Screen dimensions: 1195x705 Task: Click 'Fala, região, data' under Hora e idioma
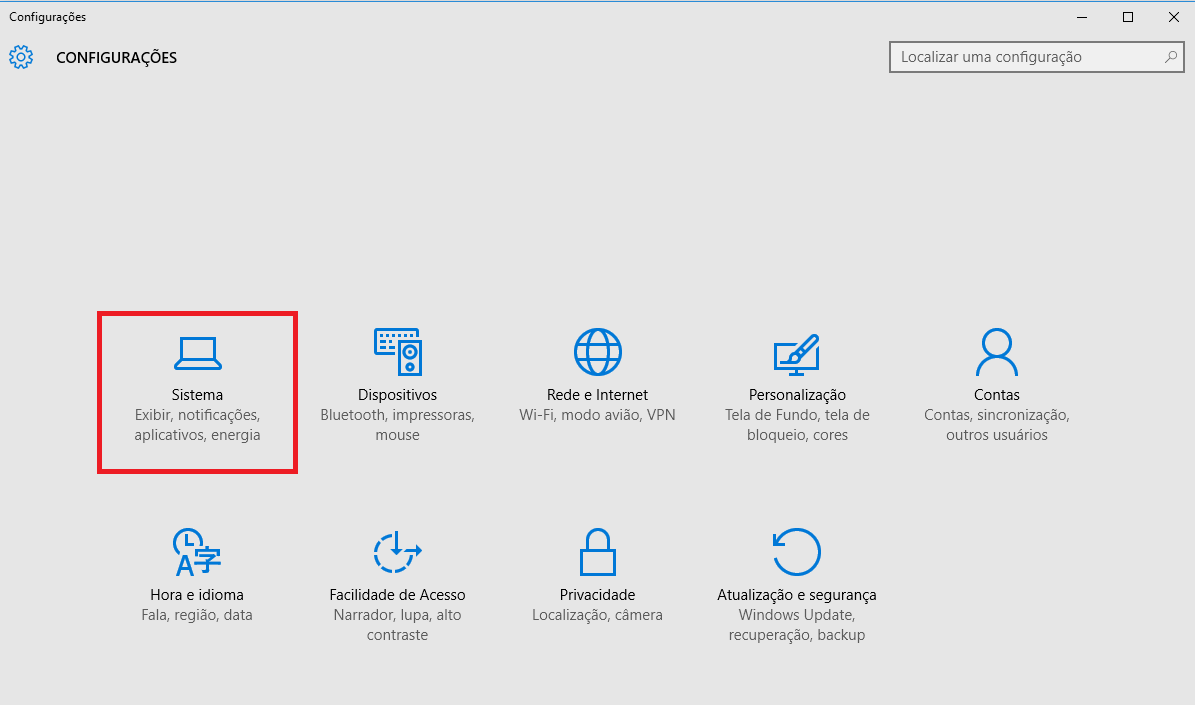[x=197, y=614]
